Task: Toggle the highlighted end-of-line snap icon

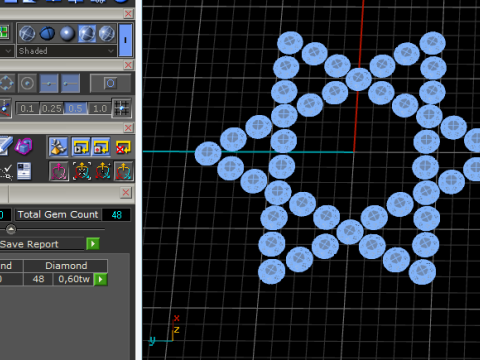Action: click(x=70, y=83)
